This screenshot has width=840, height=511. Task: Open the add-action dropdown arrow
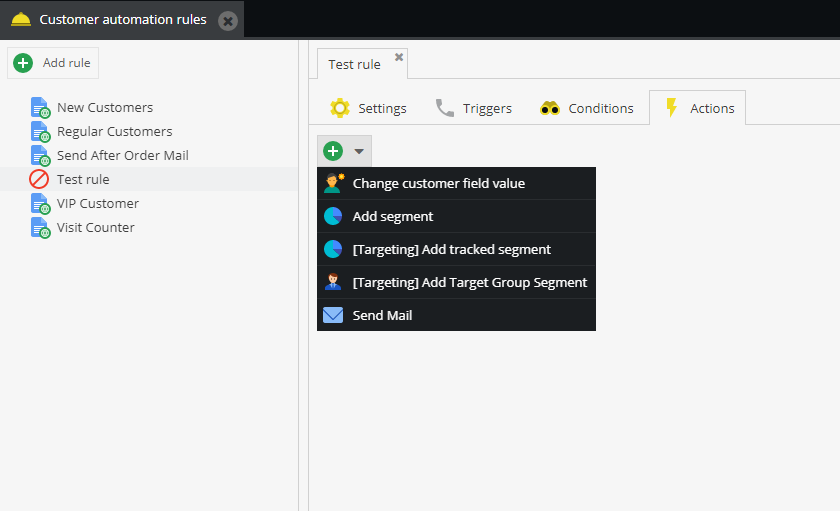(359, 152)
